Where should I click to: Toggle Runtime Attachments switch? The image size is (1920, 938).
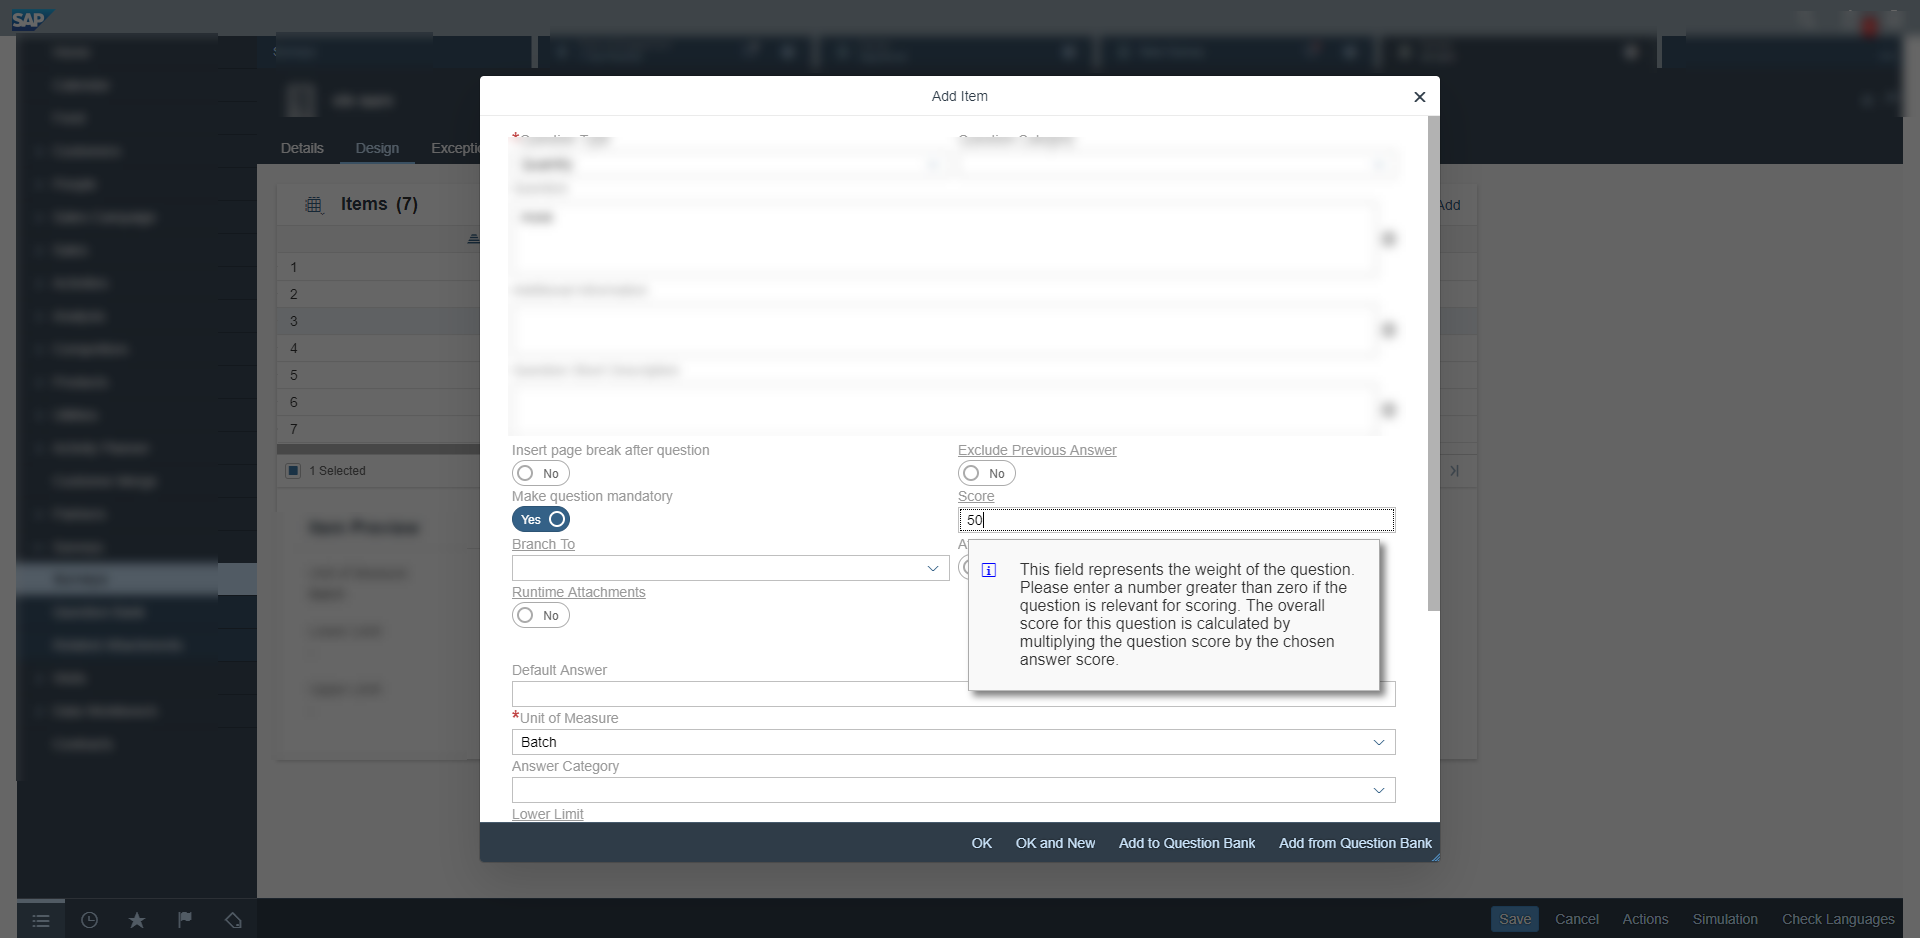pos(541,615)
